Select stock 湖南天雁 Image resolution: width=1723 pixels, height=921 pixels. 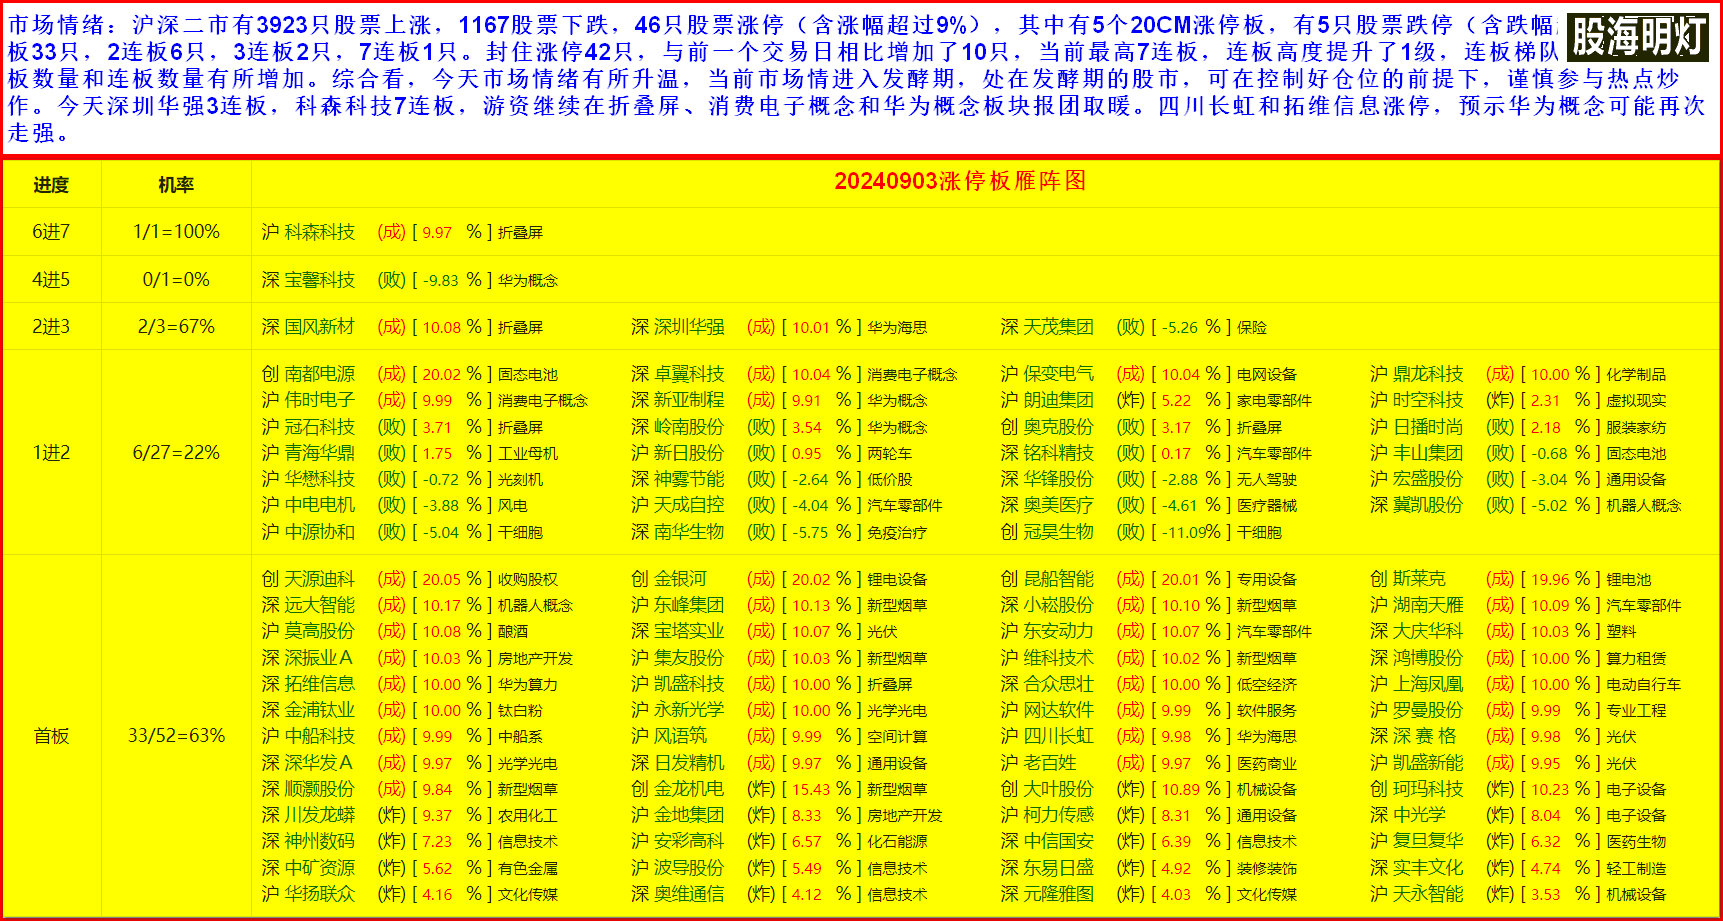1428,605
